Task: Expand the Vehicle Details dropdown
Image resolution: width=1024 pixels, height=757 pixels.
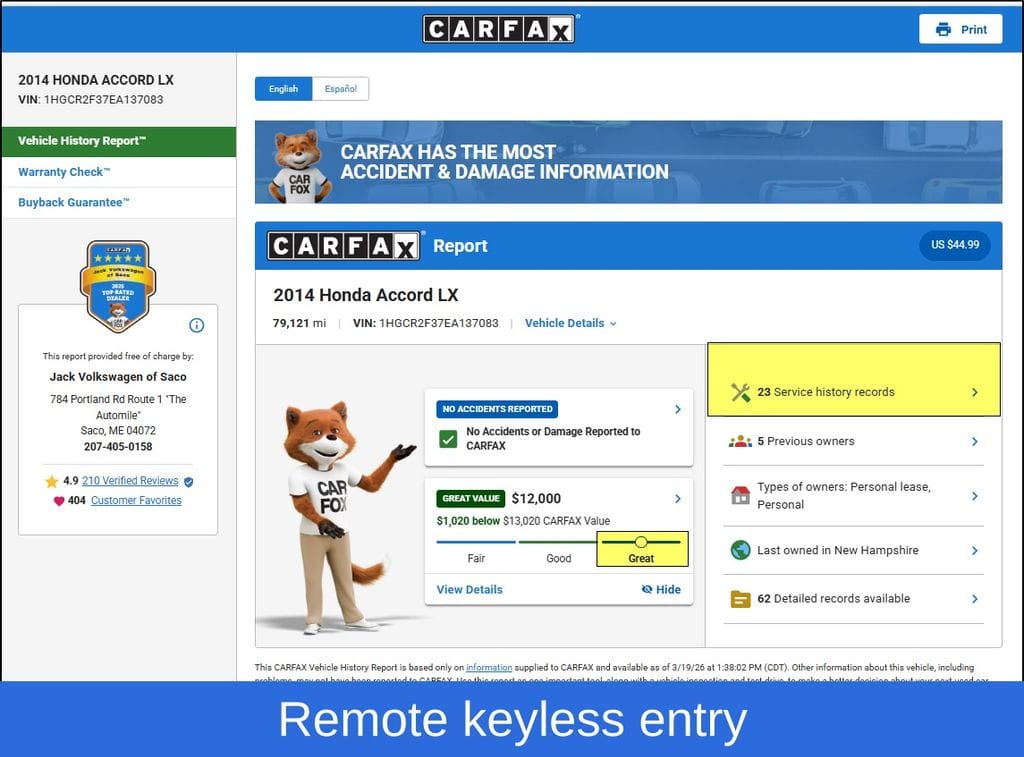Action: tap(570, 323)
